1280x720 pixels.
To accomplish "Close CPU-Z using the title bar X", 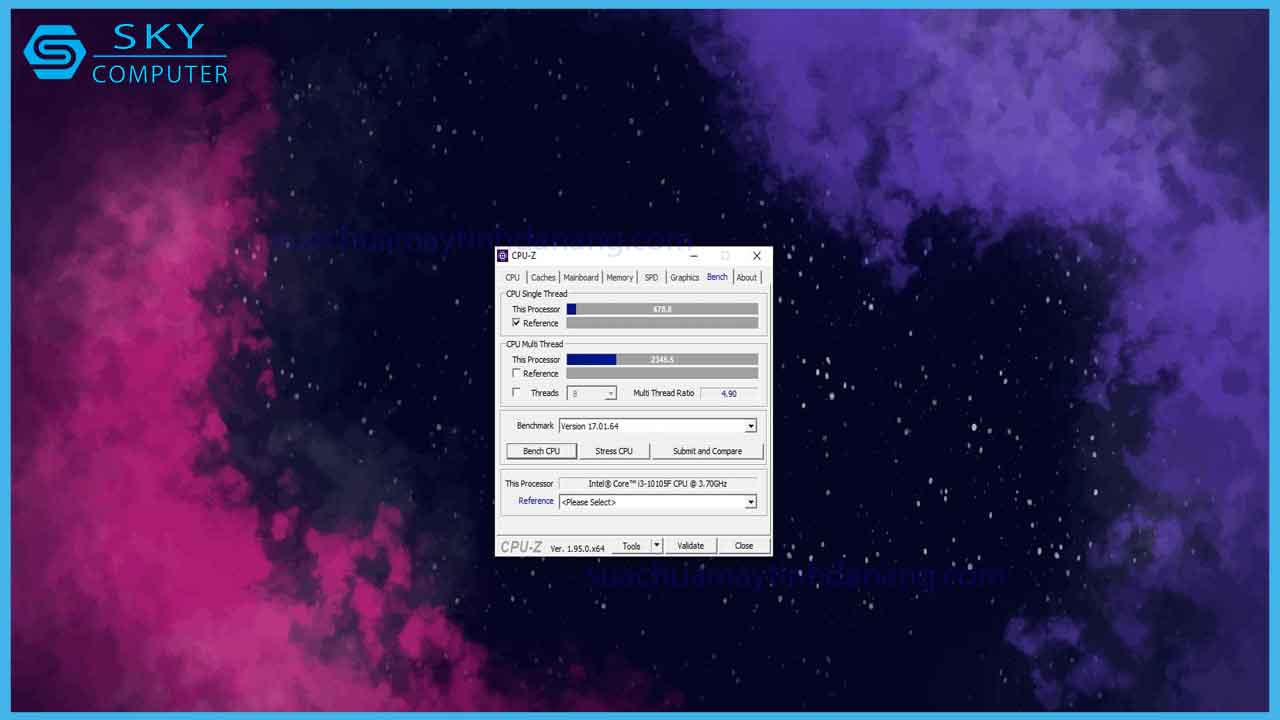I will click(x=756, y=256).
